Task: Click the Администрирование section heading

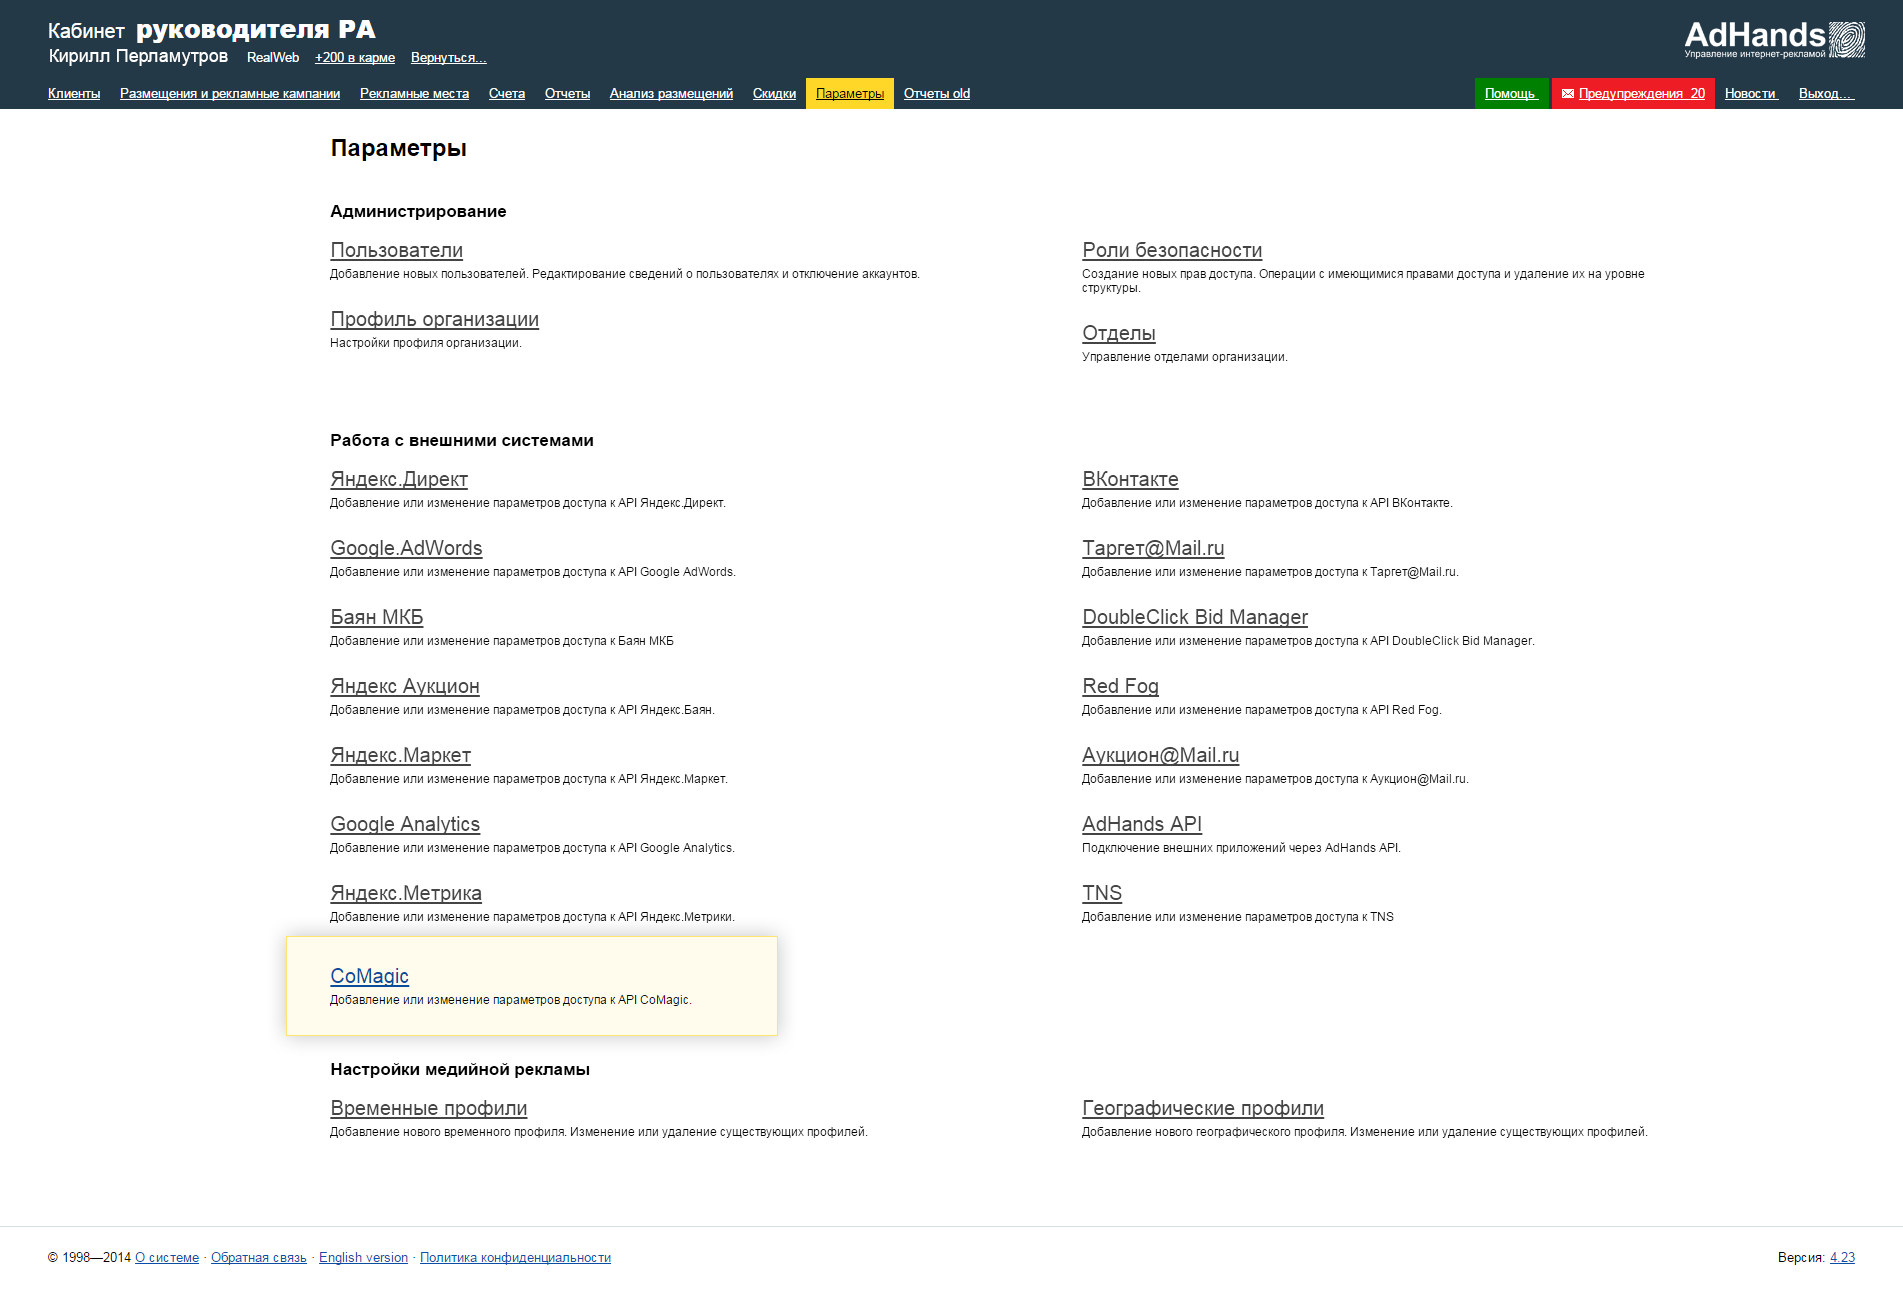Action: point(418,211)
